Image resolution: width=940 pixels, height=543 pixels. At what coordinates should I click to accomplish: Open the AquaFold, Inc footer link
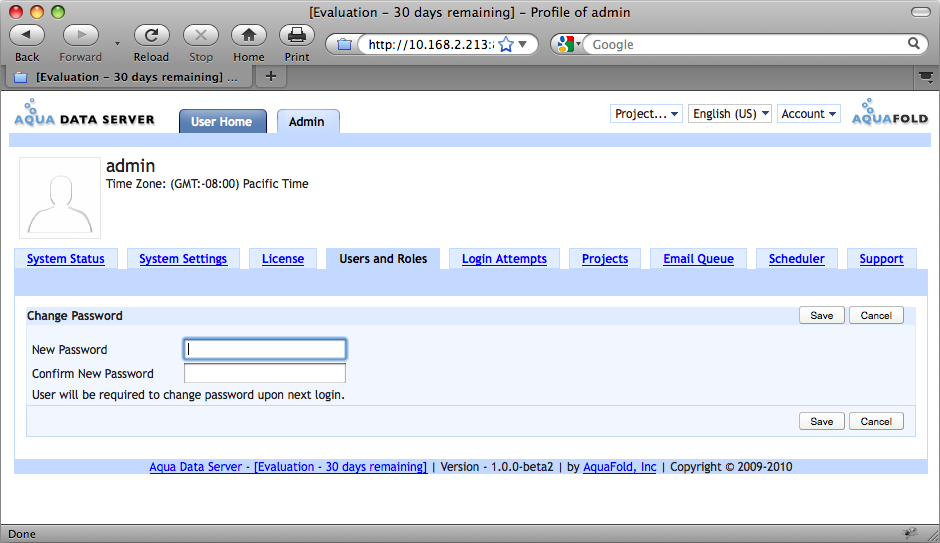(x=620, y=467)
